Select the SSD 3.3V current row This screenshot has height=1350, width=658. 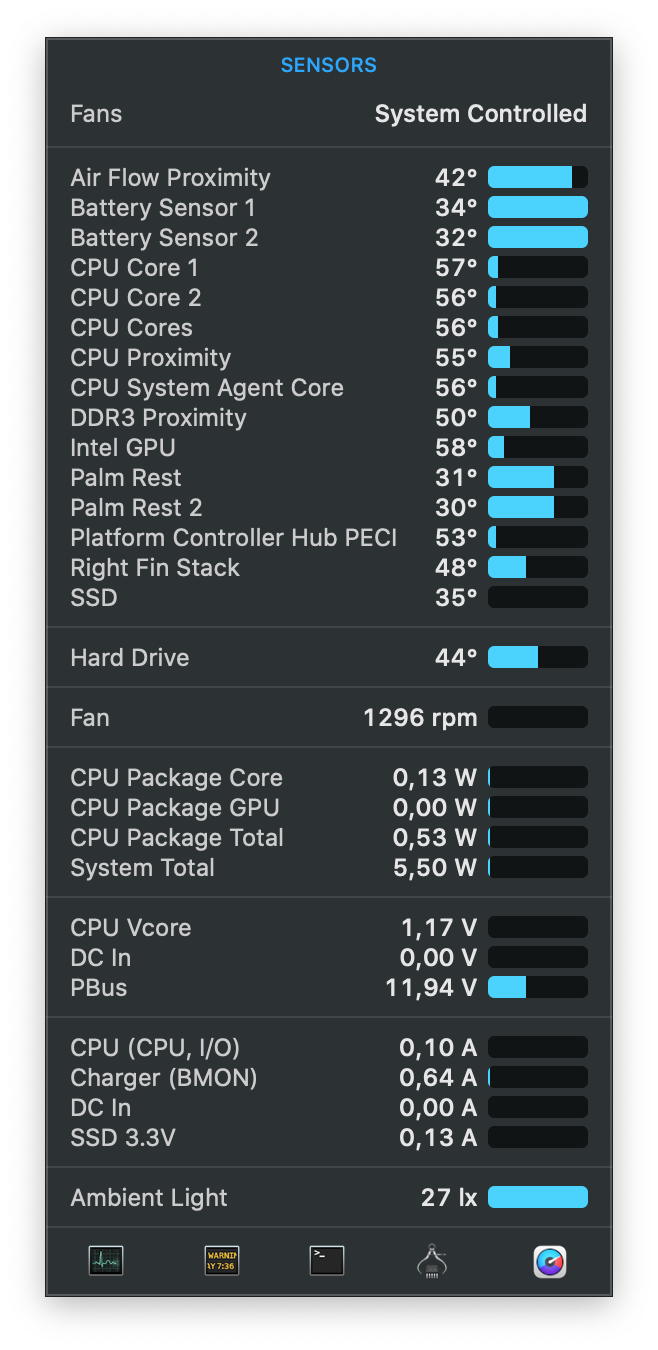pyautogui.click(x=328, y=1138)
